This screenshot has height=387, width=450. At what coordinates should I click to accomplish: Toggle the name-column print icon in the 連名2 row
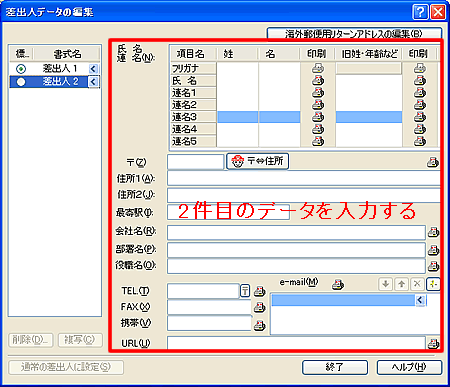coord(318,105)
